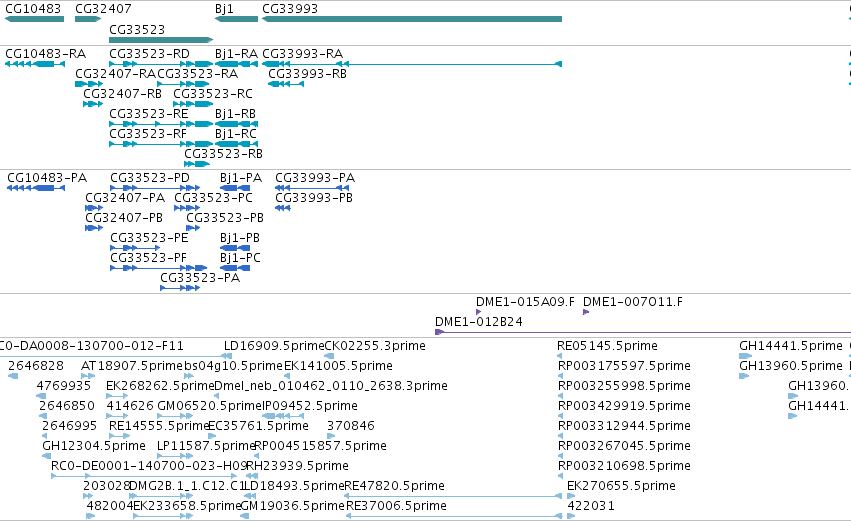Click the Bj1-RB transcript label

tap(235, 114)
